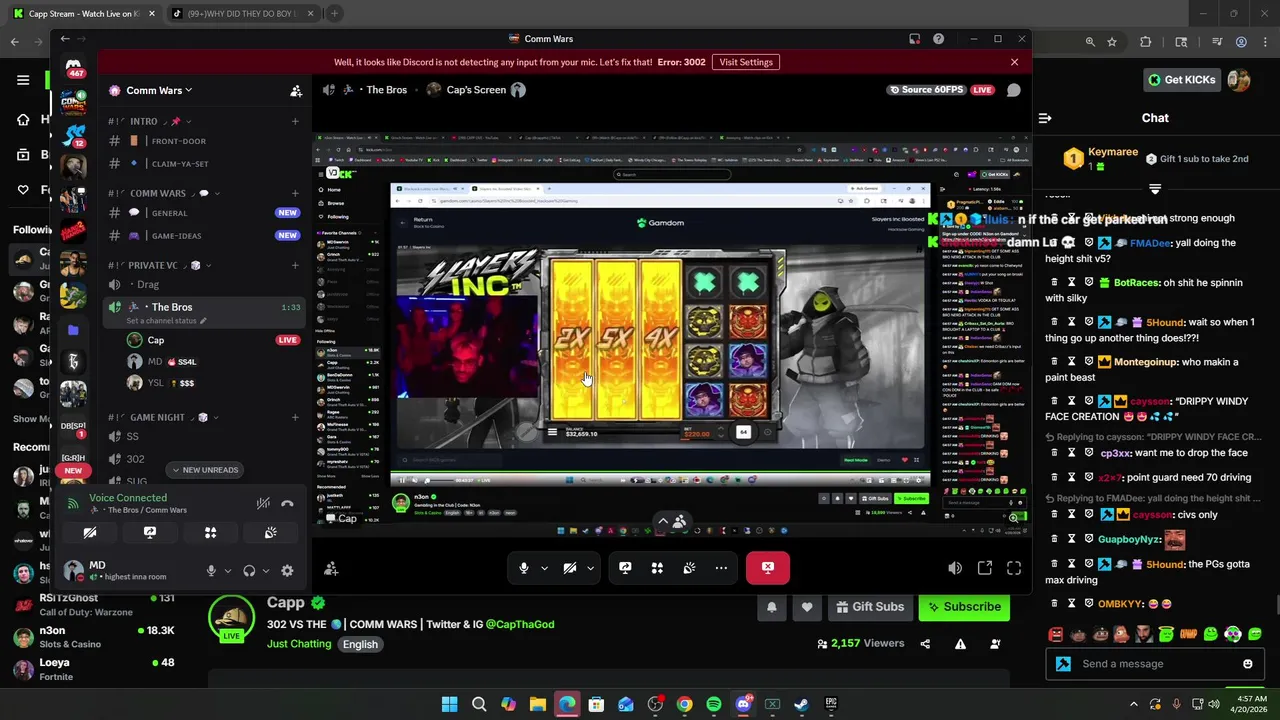Image resolution: width=1280 pixels, height=720 pixels.
Task: Open the game-ideas channel
Action: 205,236
